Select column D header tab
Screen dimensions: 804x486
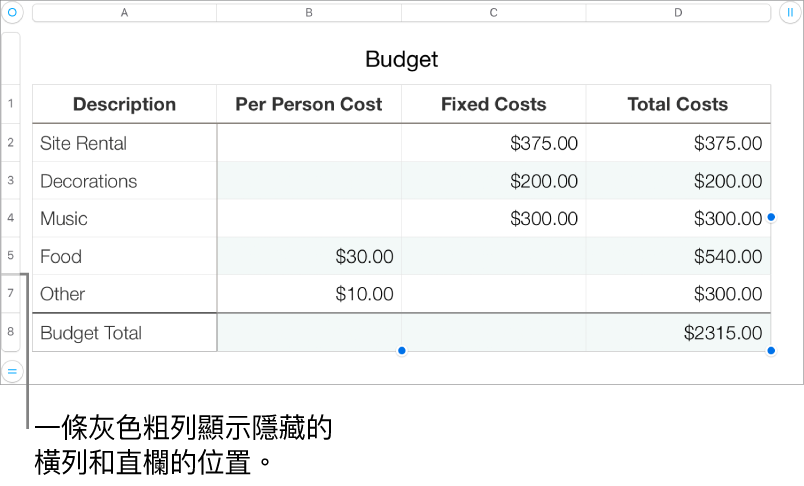[678, 13]
